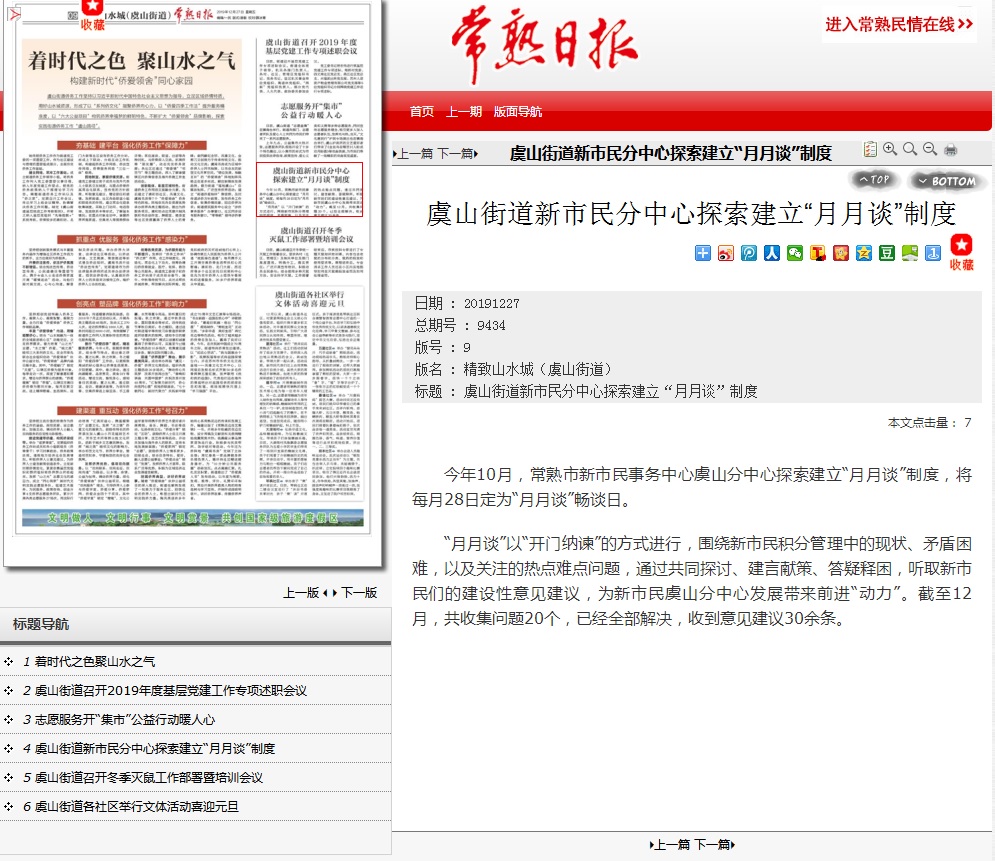This screenshot has height=861, width=995.
Task: Select 文体活动喜迎元旦 article on page thumbnail
Action: 310,393
